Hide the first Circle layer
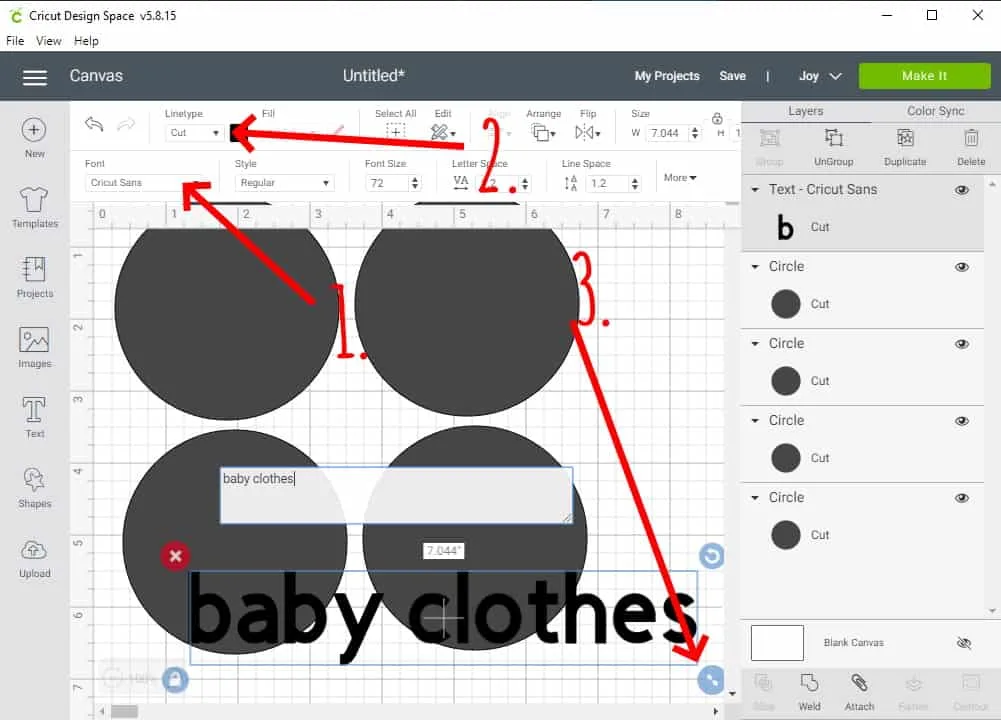Image resolution: width=1001 pixels, height=720 pixels. point(961,267)
